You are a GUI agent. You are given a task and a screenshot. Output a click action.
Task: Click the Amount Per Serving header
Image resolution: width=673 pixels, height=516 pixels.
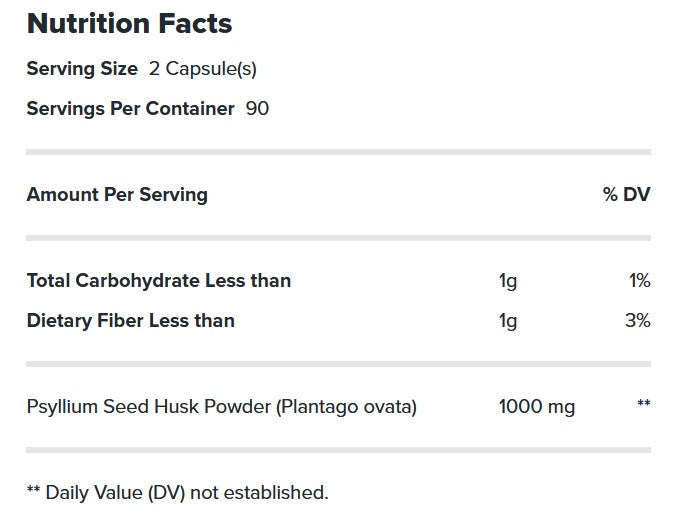[x=117, y=194]
